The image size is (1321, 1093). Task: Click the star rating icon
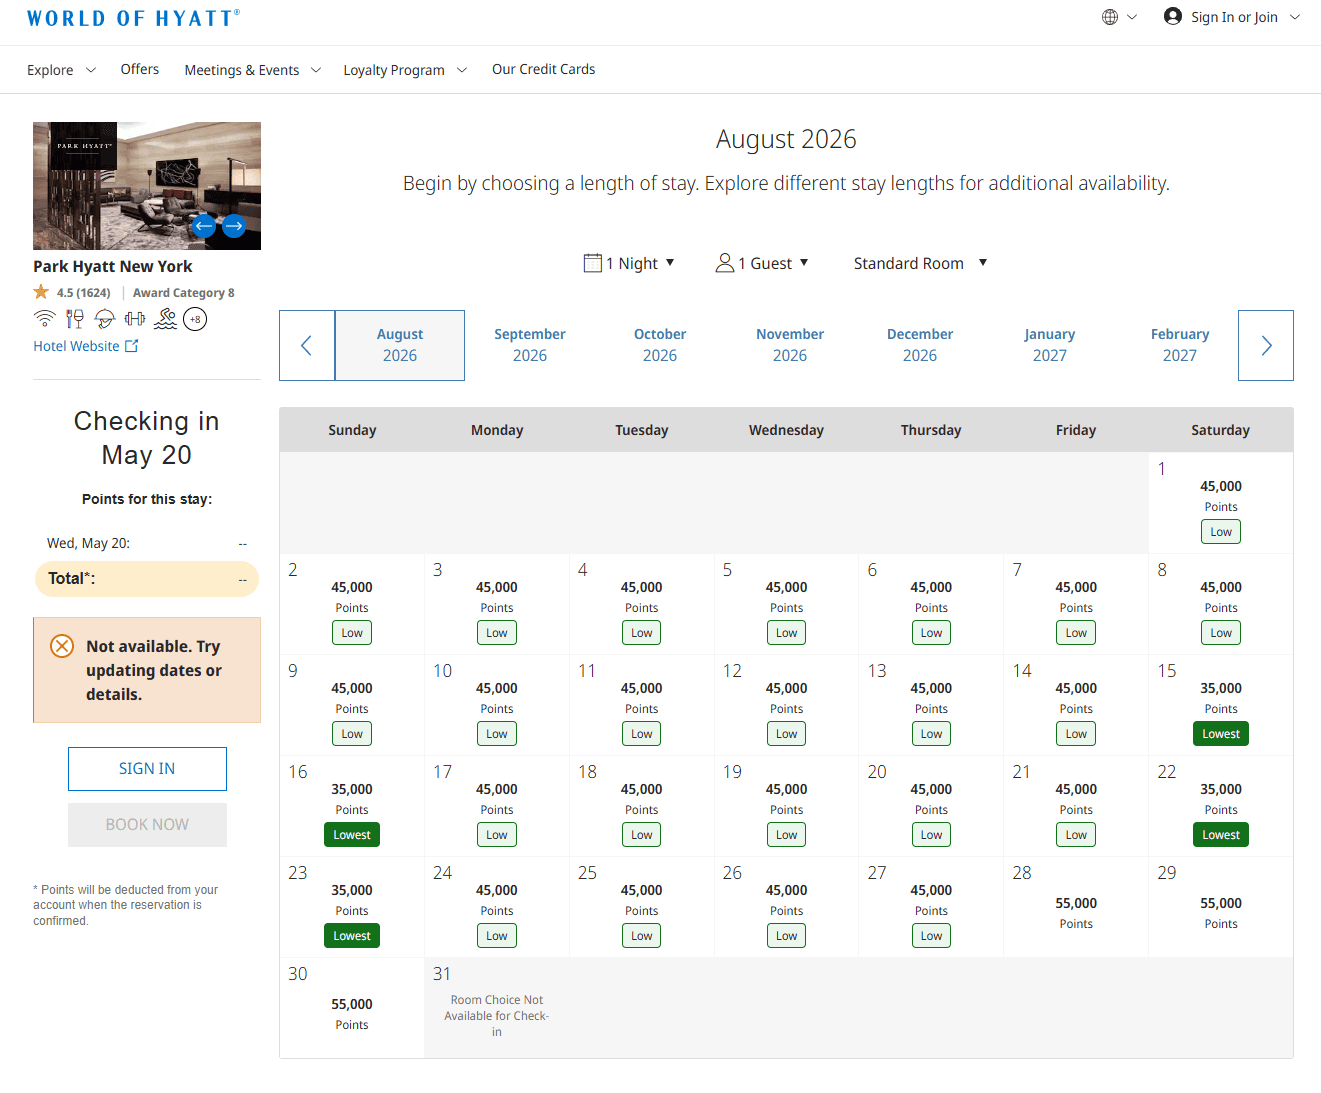coord(41,292)
